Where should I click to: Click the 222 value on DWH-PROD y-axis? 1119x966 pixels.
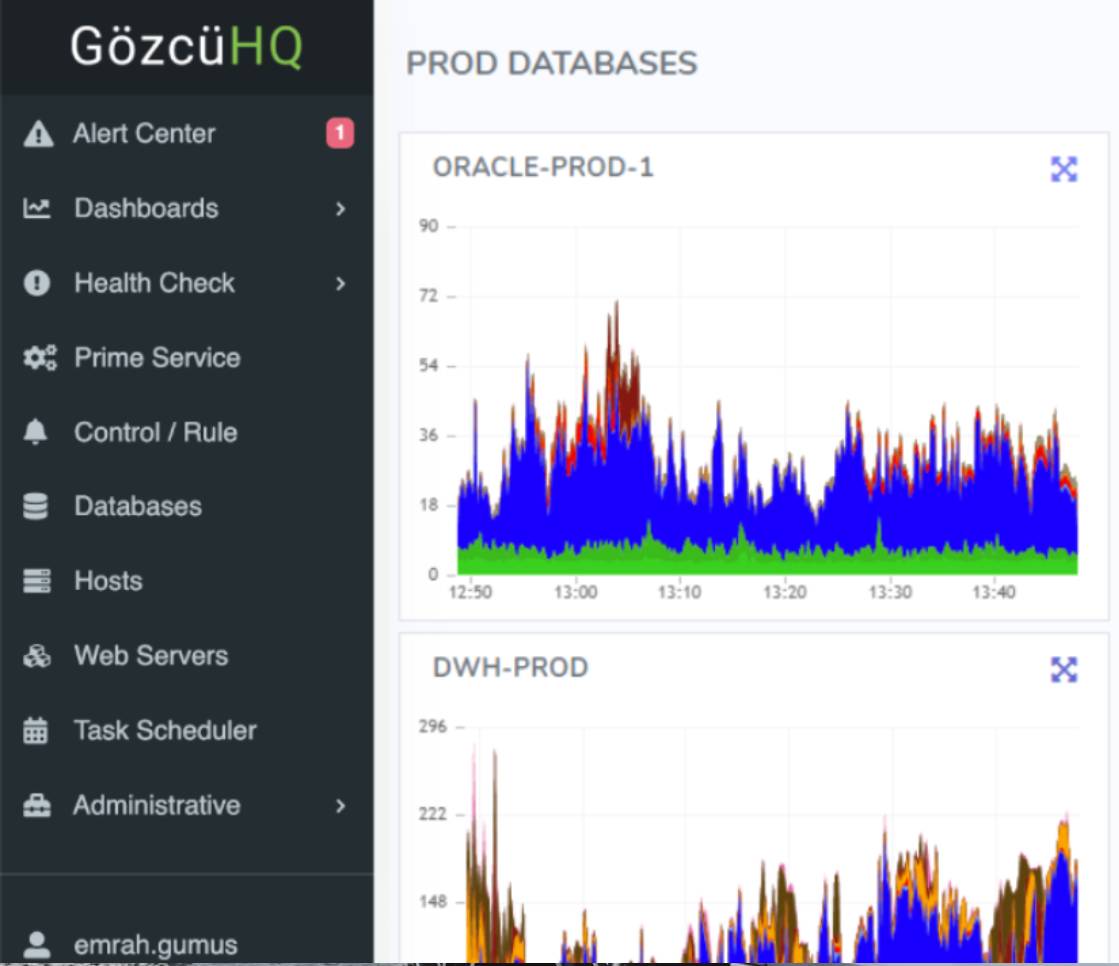(432, 814)
